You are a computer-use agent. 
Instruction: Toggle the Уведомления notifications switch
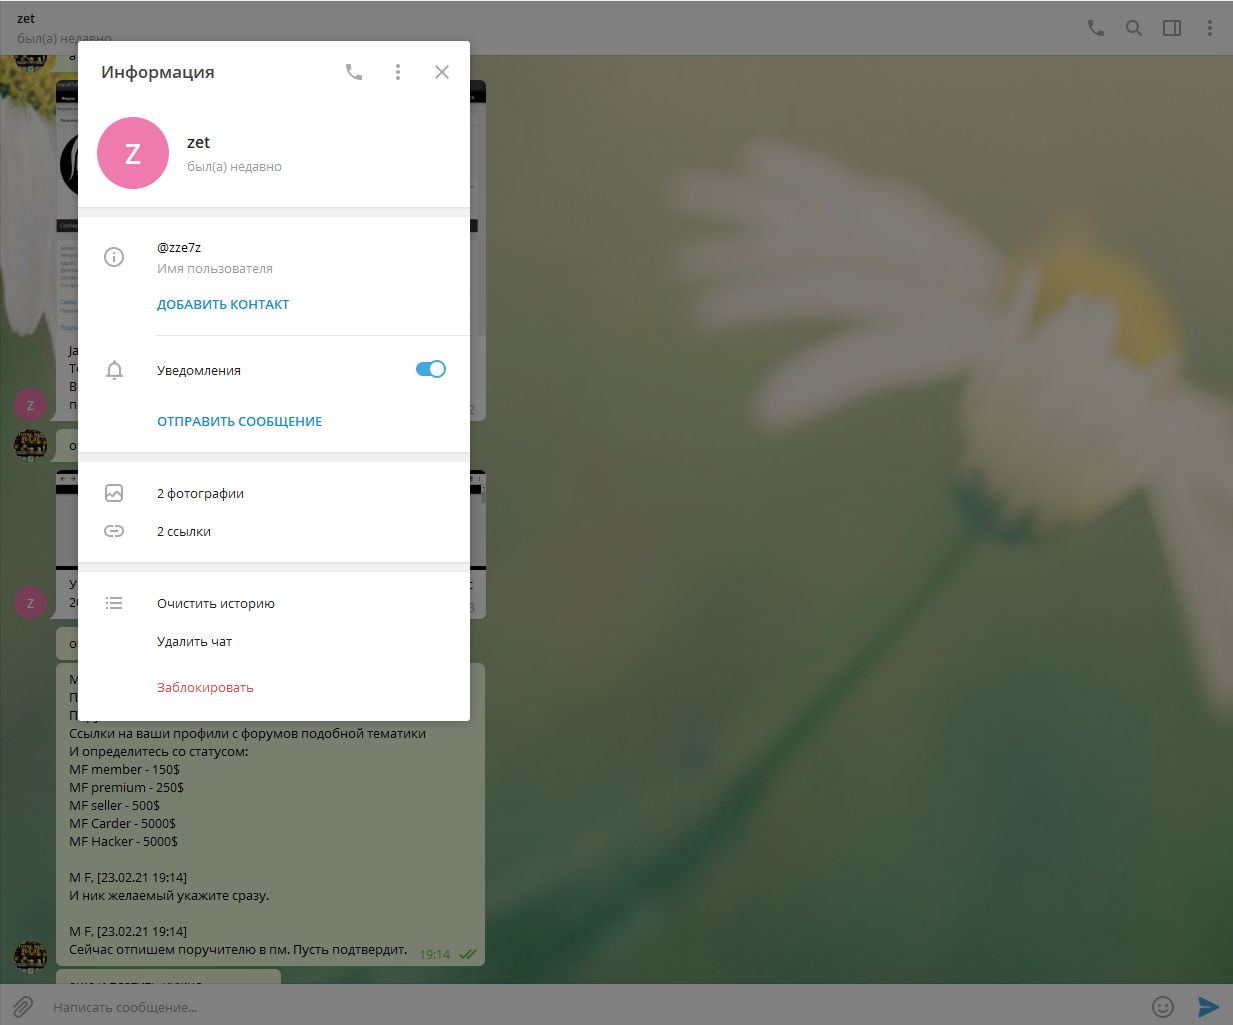pyautogui.click(x=431, y=369)
